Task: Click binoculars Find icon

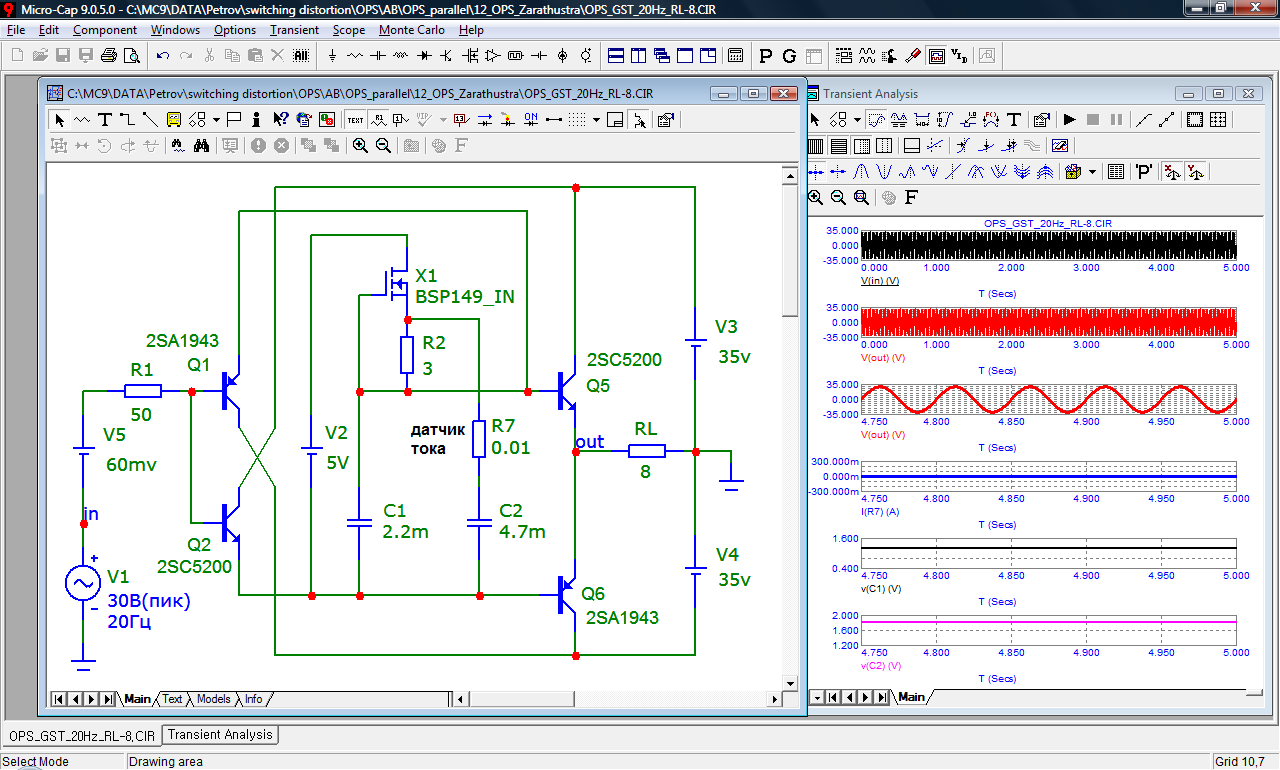Action: (x=201, y=145)
